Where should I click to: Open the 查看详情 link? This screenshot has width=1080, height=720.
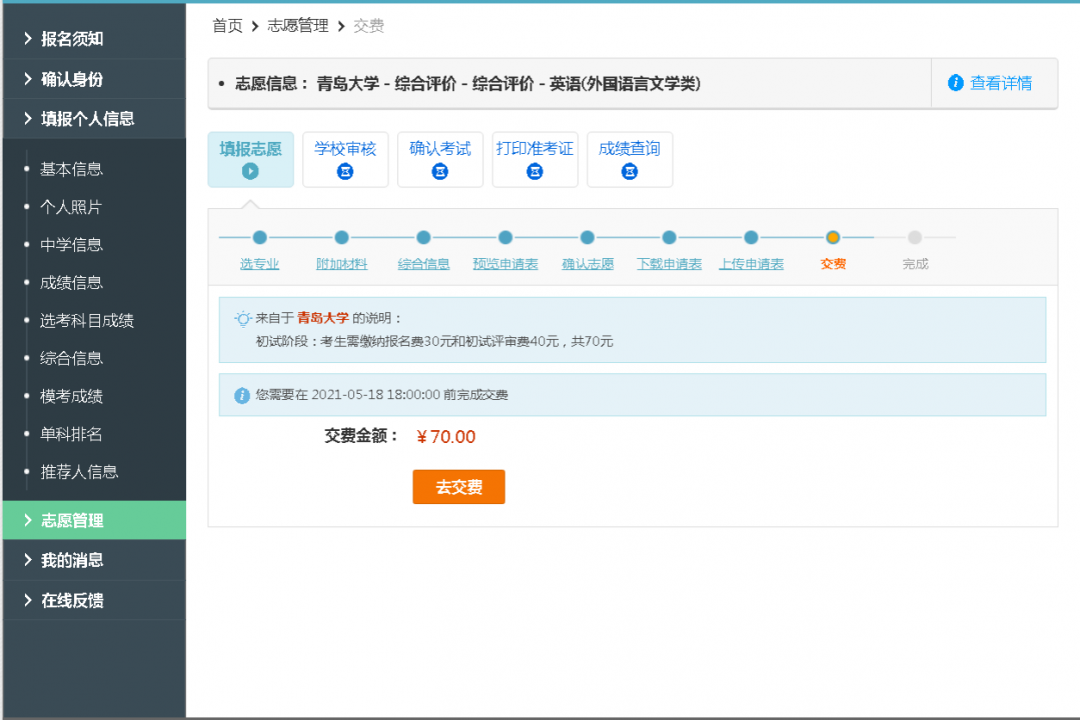[x=1001, y=83]
